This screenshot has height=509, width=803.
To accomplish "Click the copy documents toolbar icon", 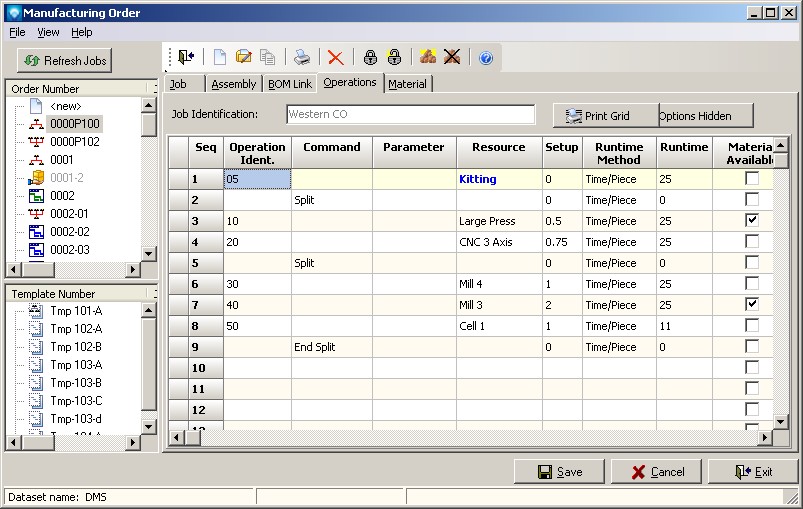I will 267,58.
